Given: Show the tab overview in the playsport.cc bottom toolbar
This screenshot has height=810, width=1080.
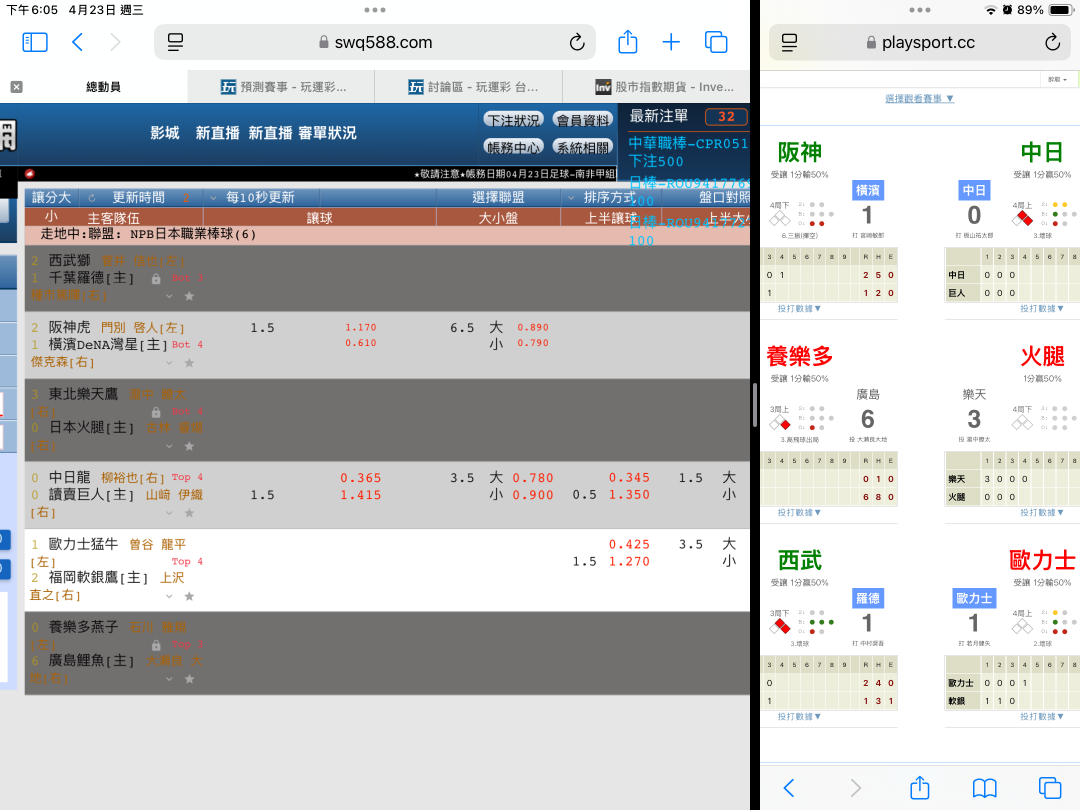Looking at the screenshot, I should point(1050,787).
